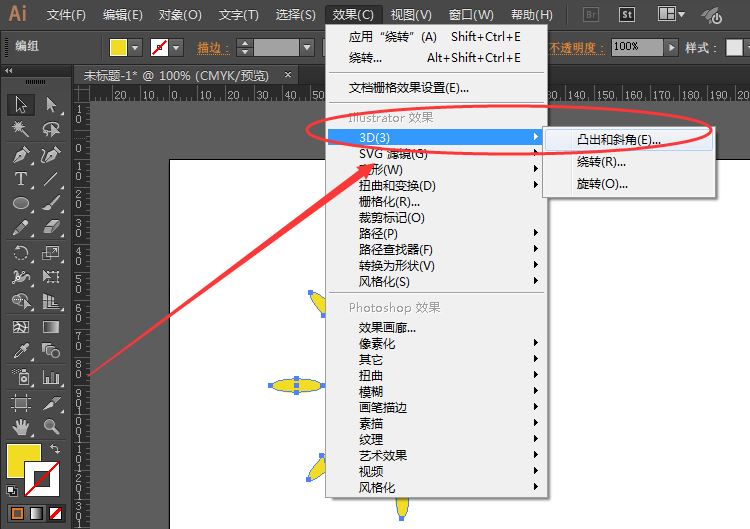Viewport: 750px width, 529px height.
Task: Choose 凸出和斜角(E)... from 3D submenu
Action: pos(619,140)
